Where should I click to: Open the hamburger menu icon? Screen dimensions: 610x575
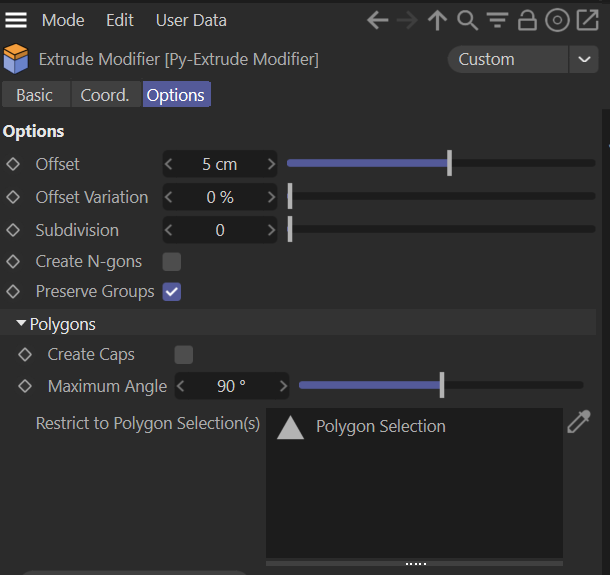16,20
